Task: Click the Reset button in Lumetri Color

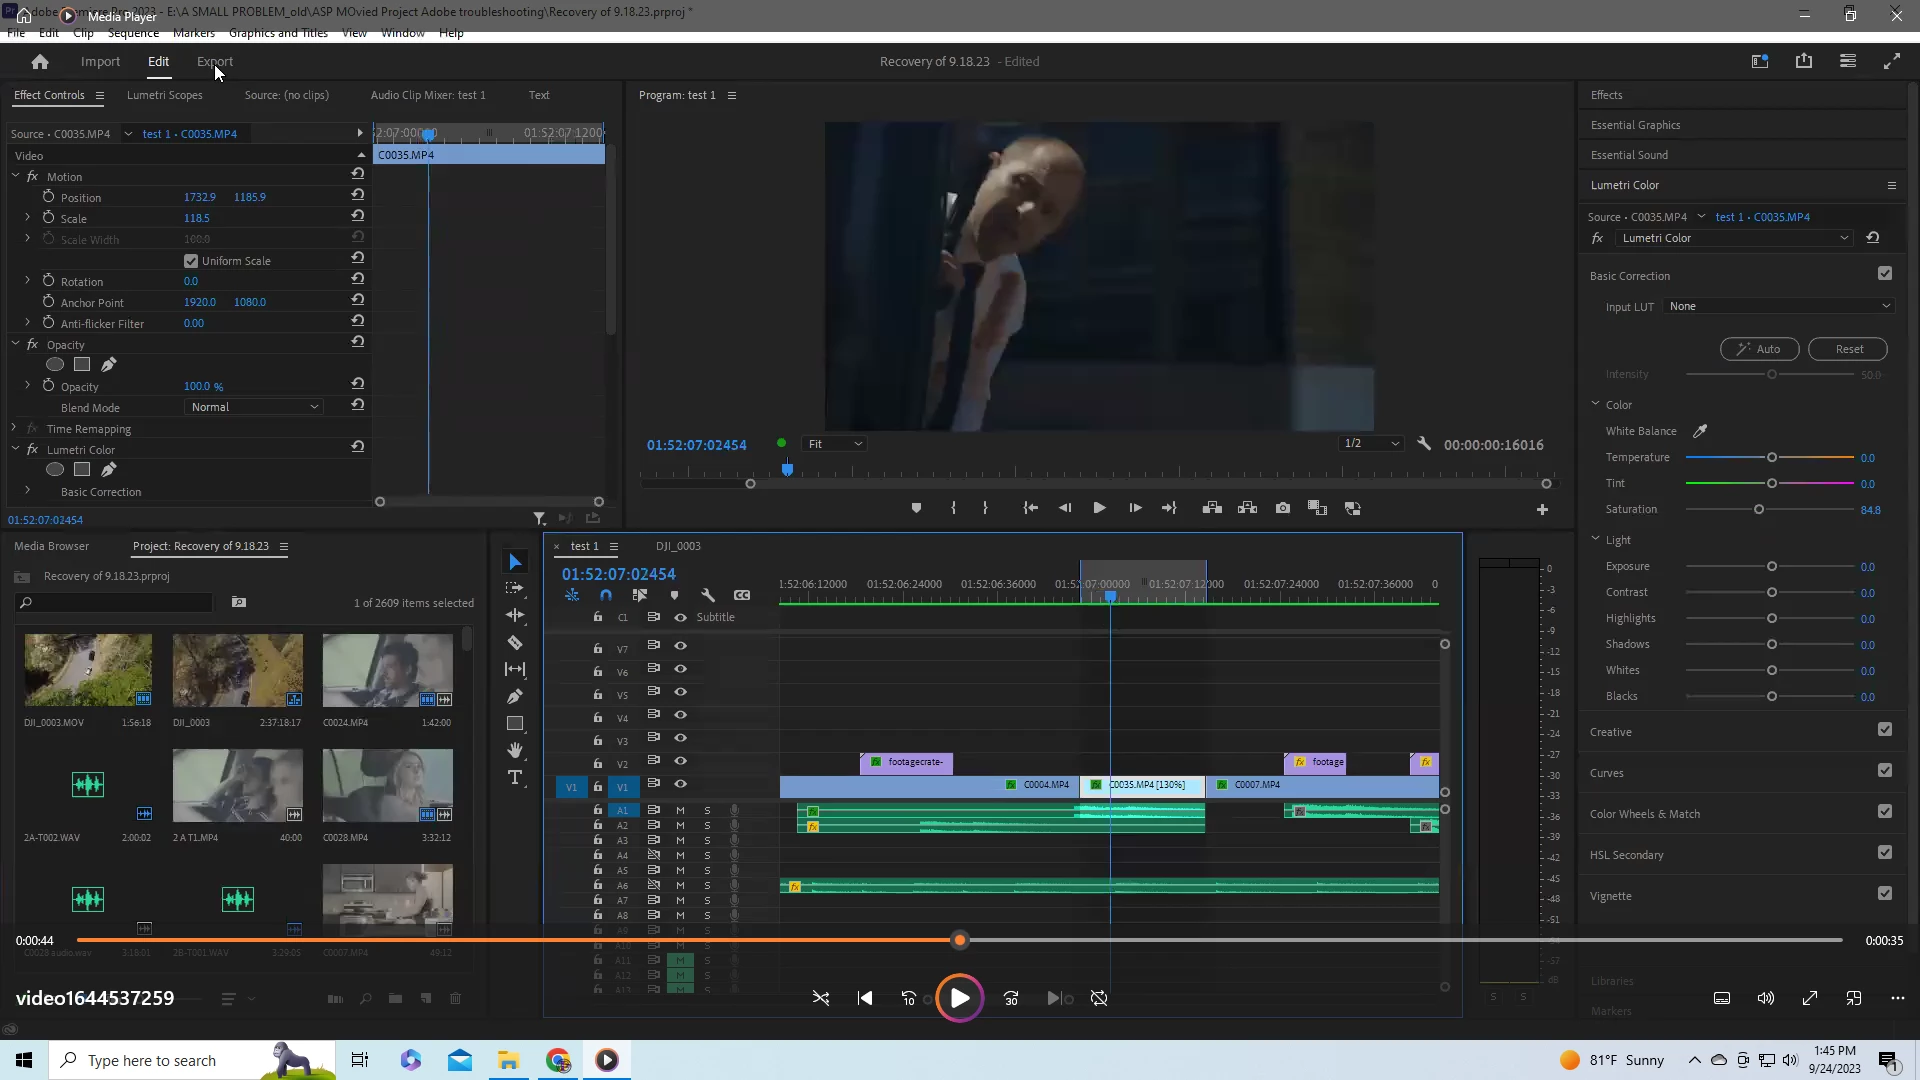Action: point(1848,349)
